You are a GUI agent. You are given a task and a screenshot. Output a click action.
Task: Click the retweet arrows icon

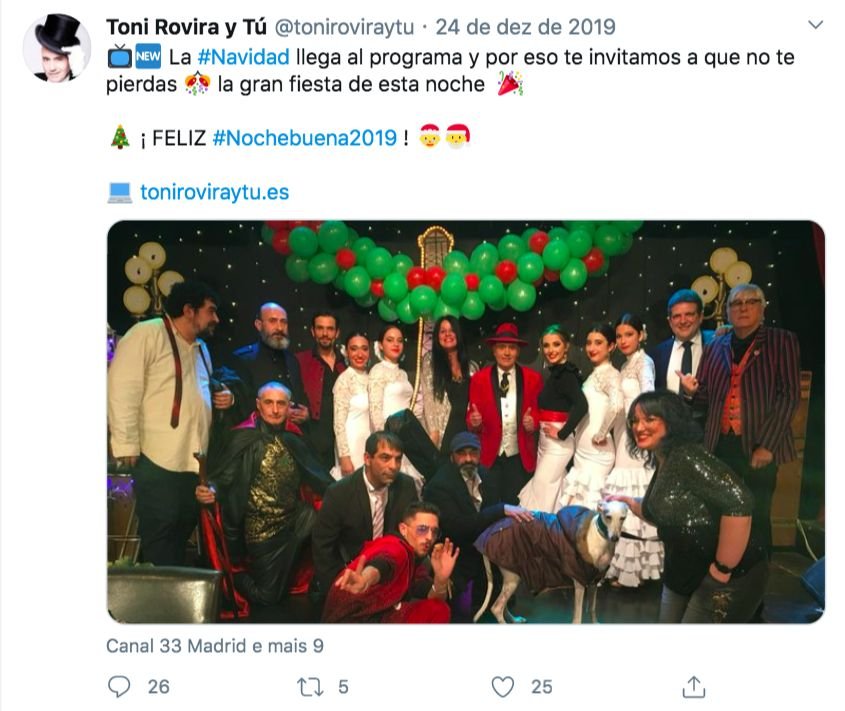point(310,687)
